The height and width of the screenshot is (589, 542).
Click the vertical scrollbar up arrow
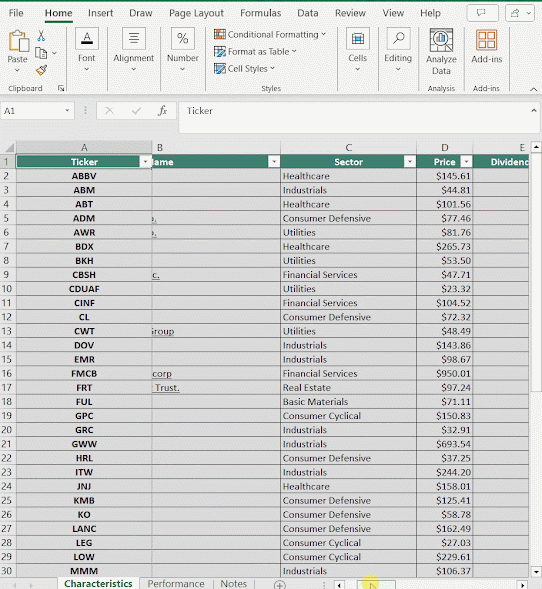tap(536, 147)
